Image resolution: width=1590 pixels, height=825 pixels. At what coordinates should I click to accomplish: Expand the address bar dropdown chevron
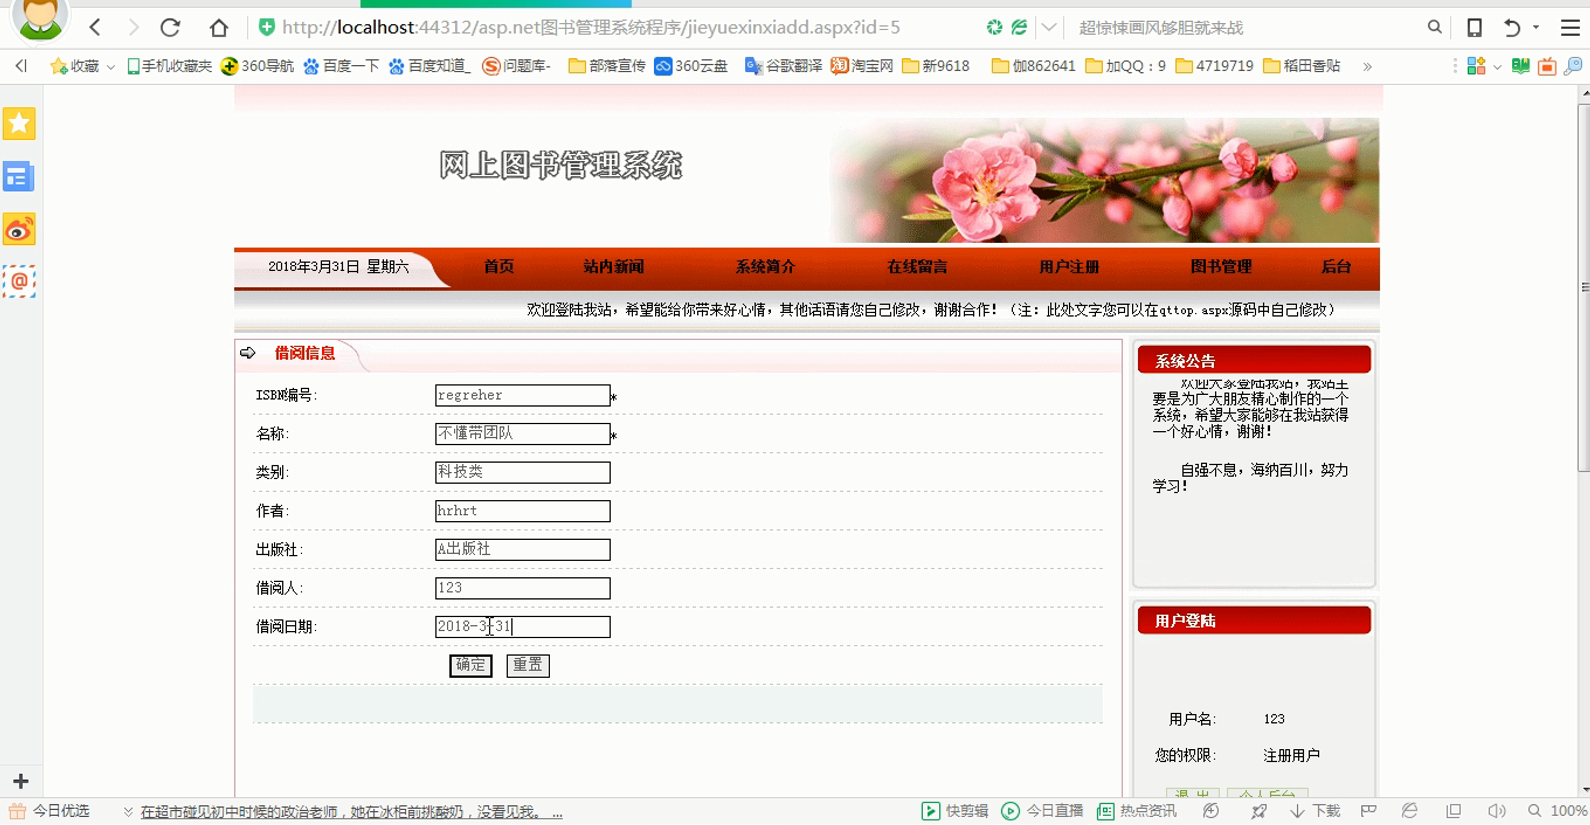tap(1048, 27)
